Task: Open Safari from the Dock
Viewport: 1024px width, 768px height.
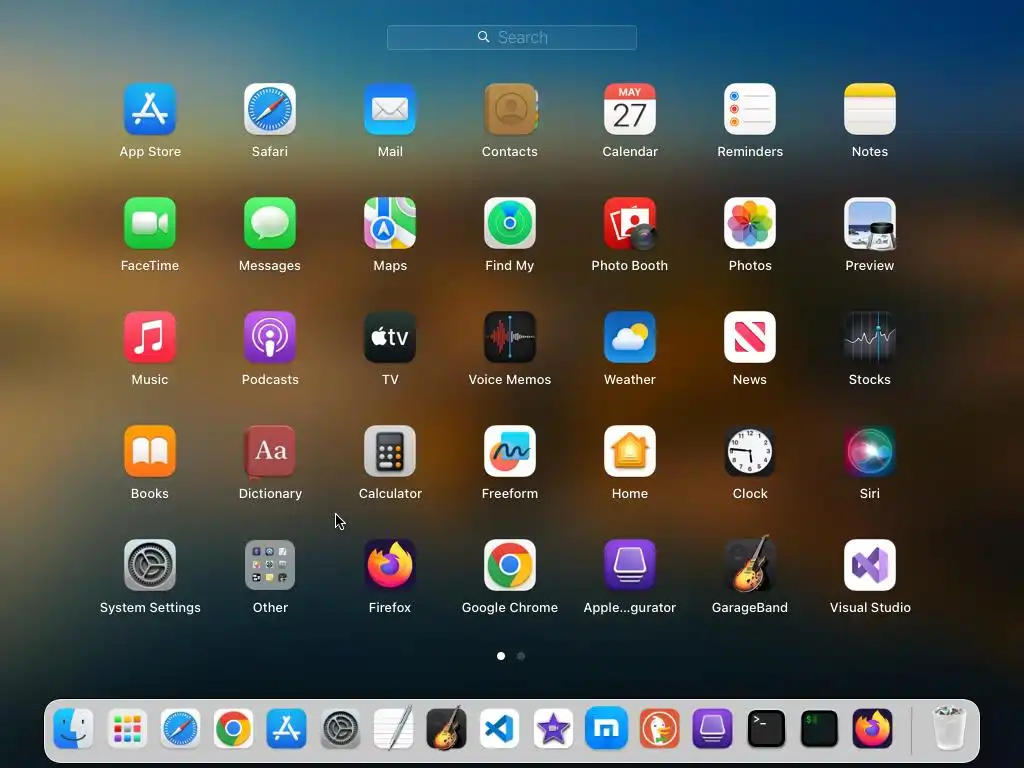Action: click(180, 728)
